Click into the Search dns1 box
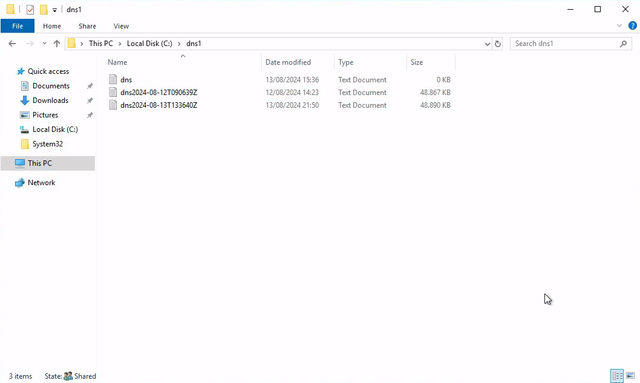 tap(565, 44)
